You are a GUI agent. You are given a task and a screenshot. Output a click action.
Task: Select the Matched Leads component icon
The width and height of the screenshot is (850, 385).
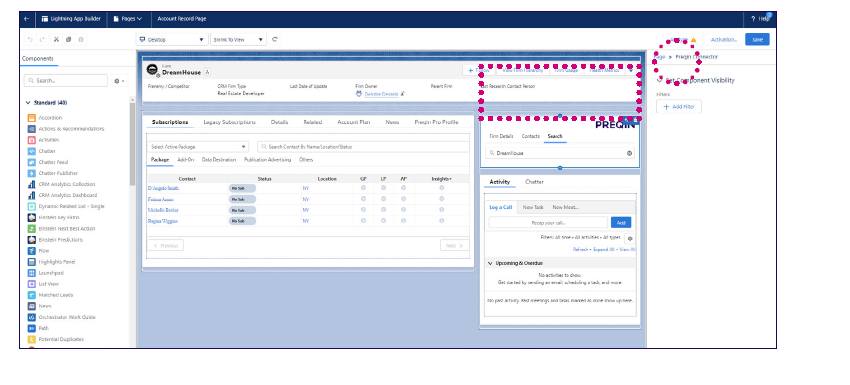[x=31, y=295]
